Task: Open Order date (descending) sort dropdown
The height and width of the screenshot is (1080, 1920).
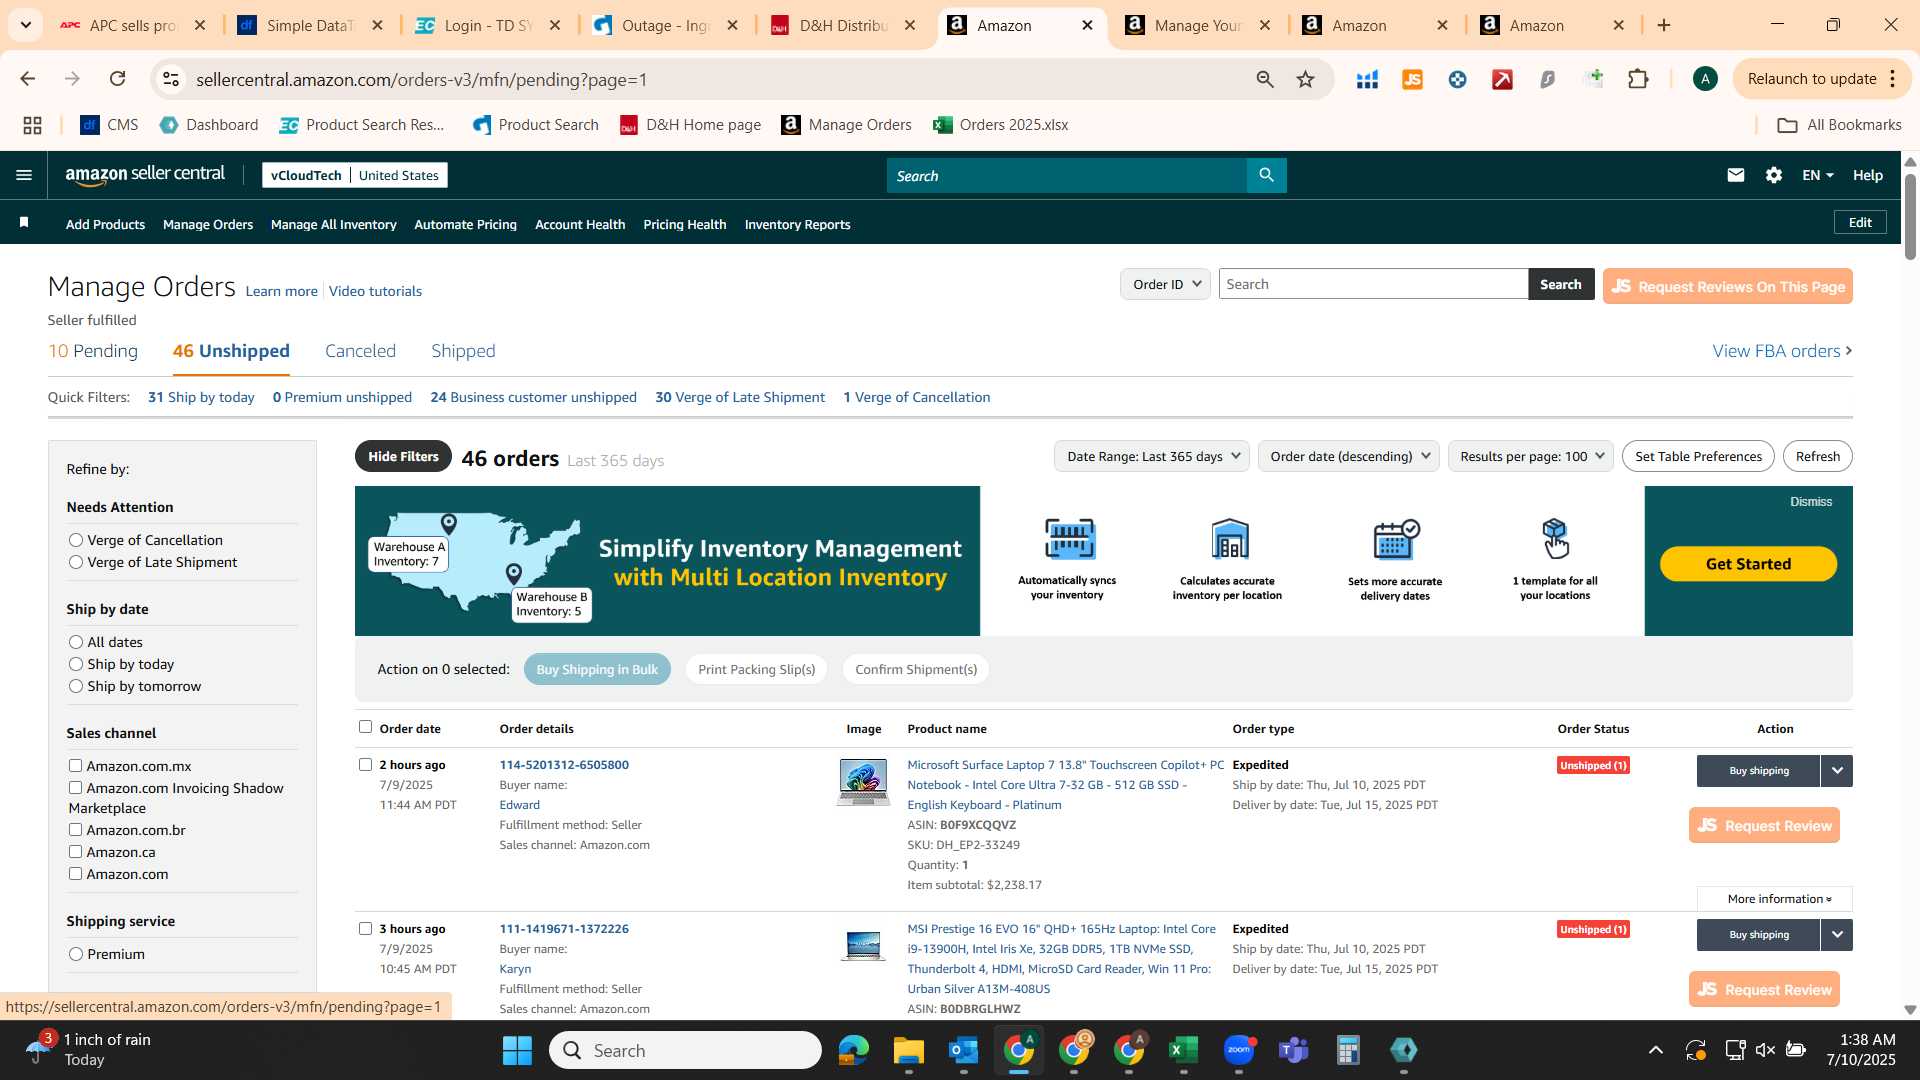Action: coord(1348,456)
